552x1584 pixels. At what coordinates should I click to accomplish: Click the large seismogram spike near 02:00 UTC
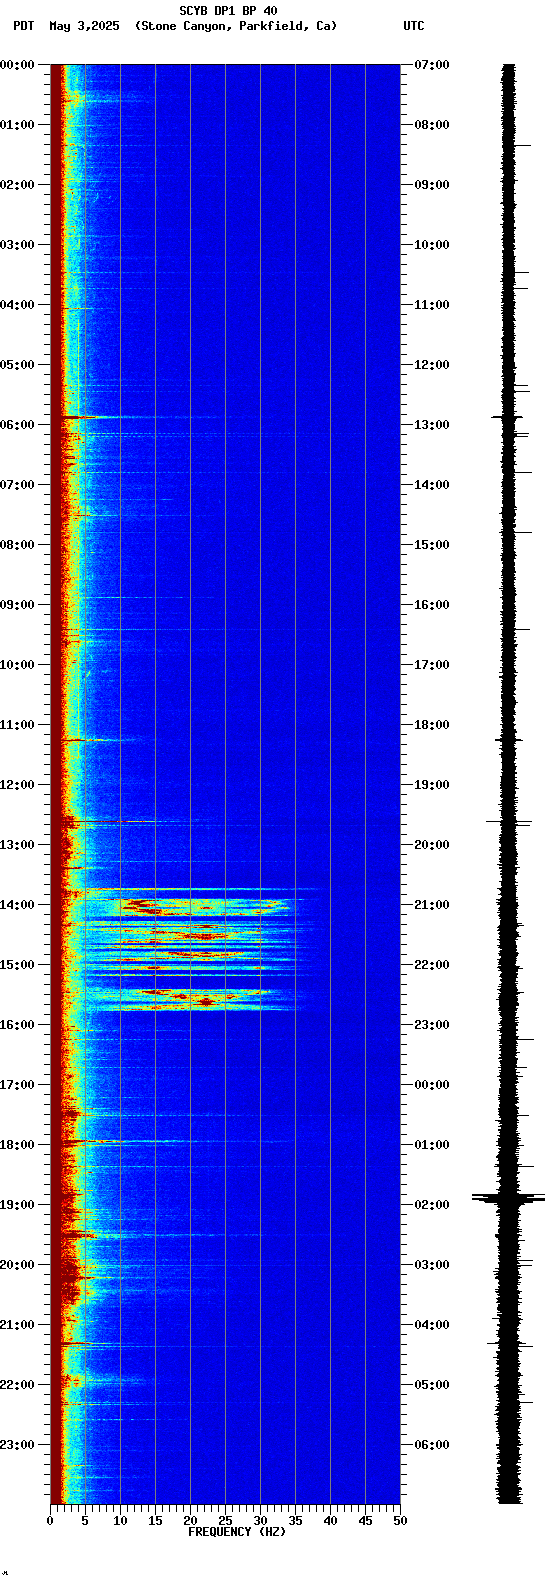pos(509,1198)
